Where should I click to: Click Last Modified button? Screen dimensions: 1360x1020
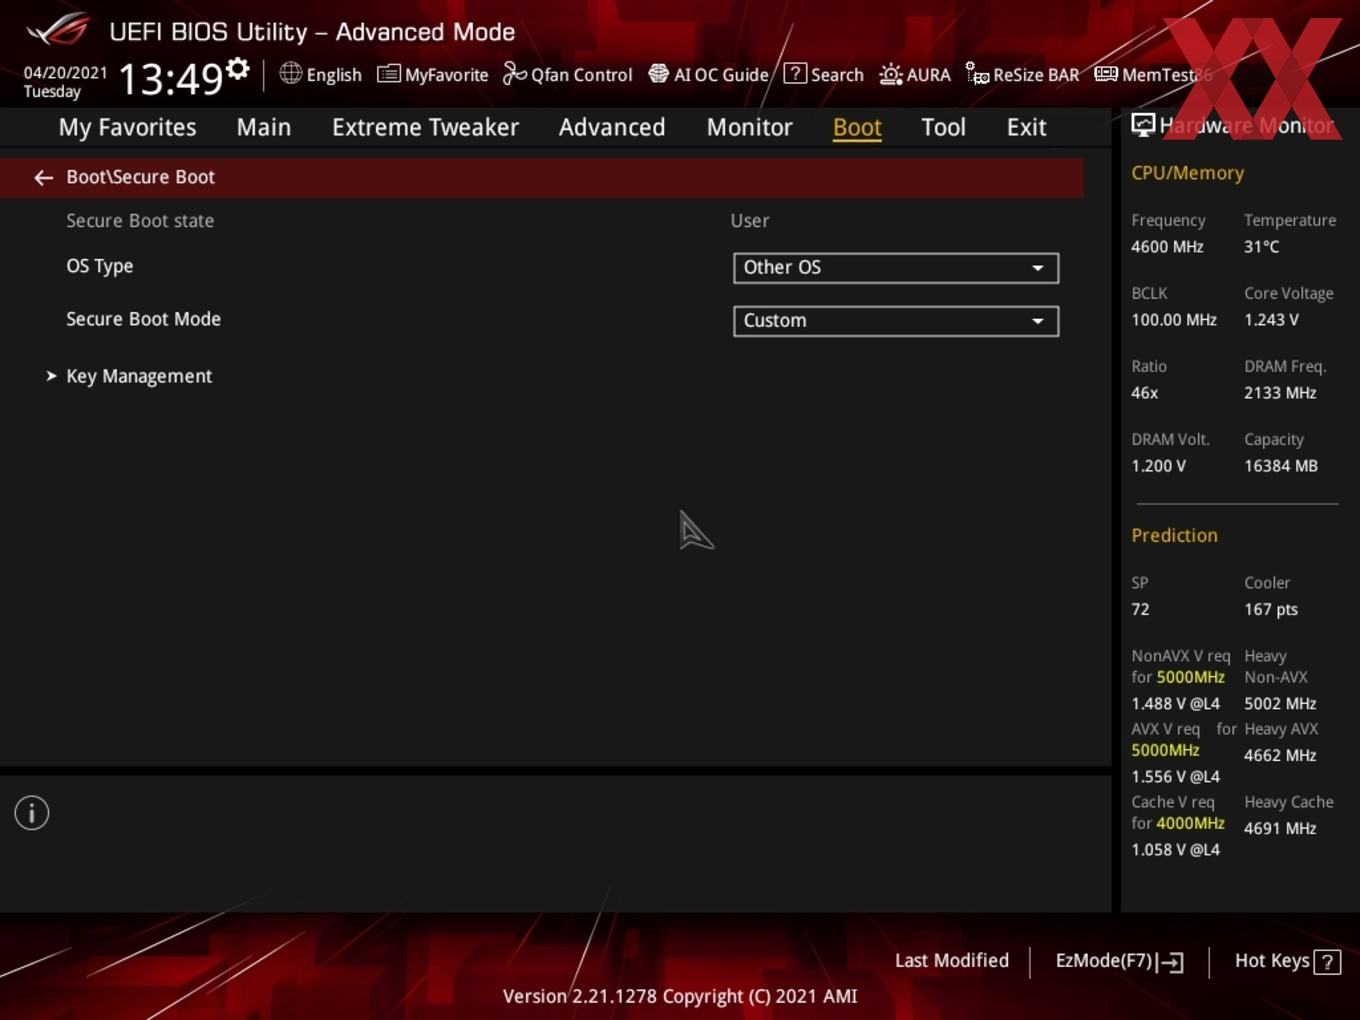[952, 960]
